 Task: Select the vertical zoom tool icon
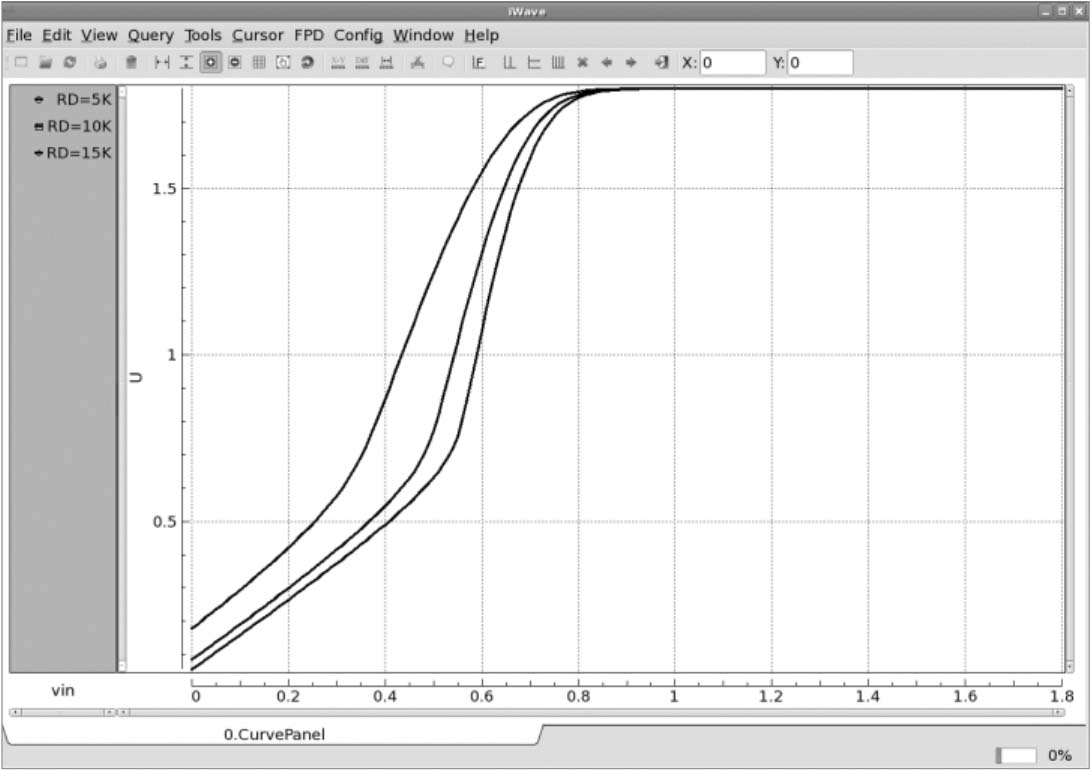pos(186,63)
